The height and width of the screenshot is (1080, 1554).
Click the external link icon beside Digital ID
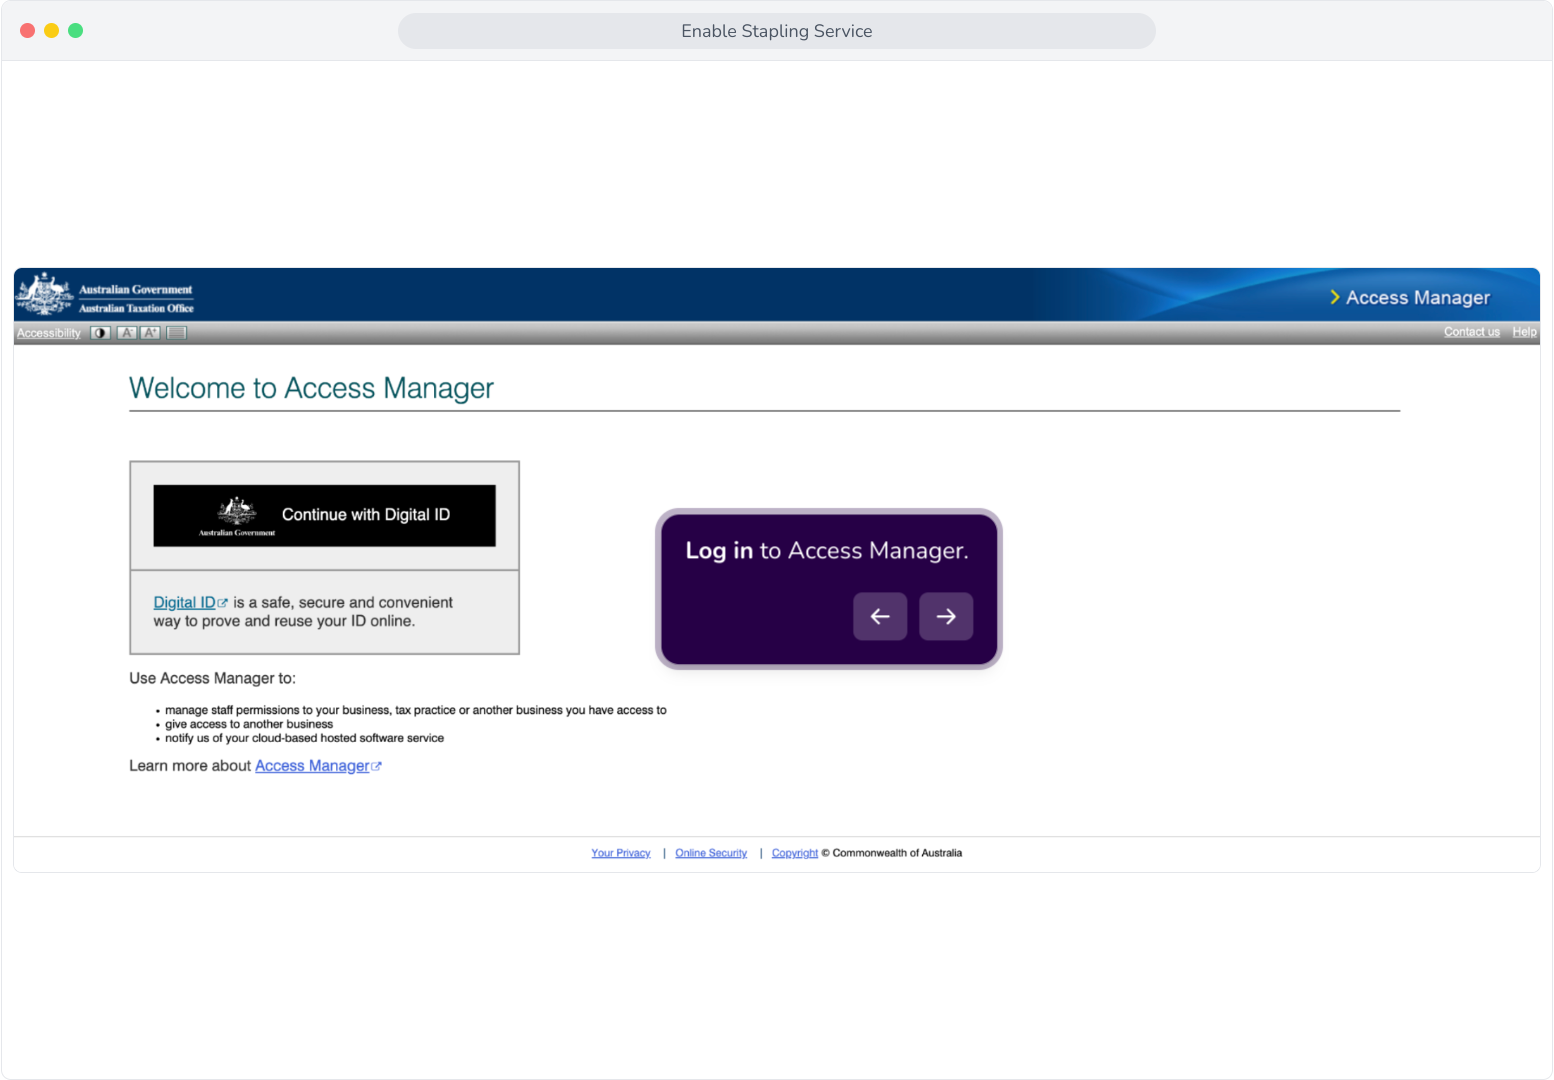point(223,603)
